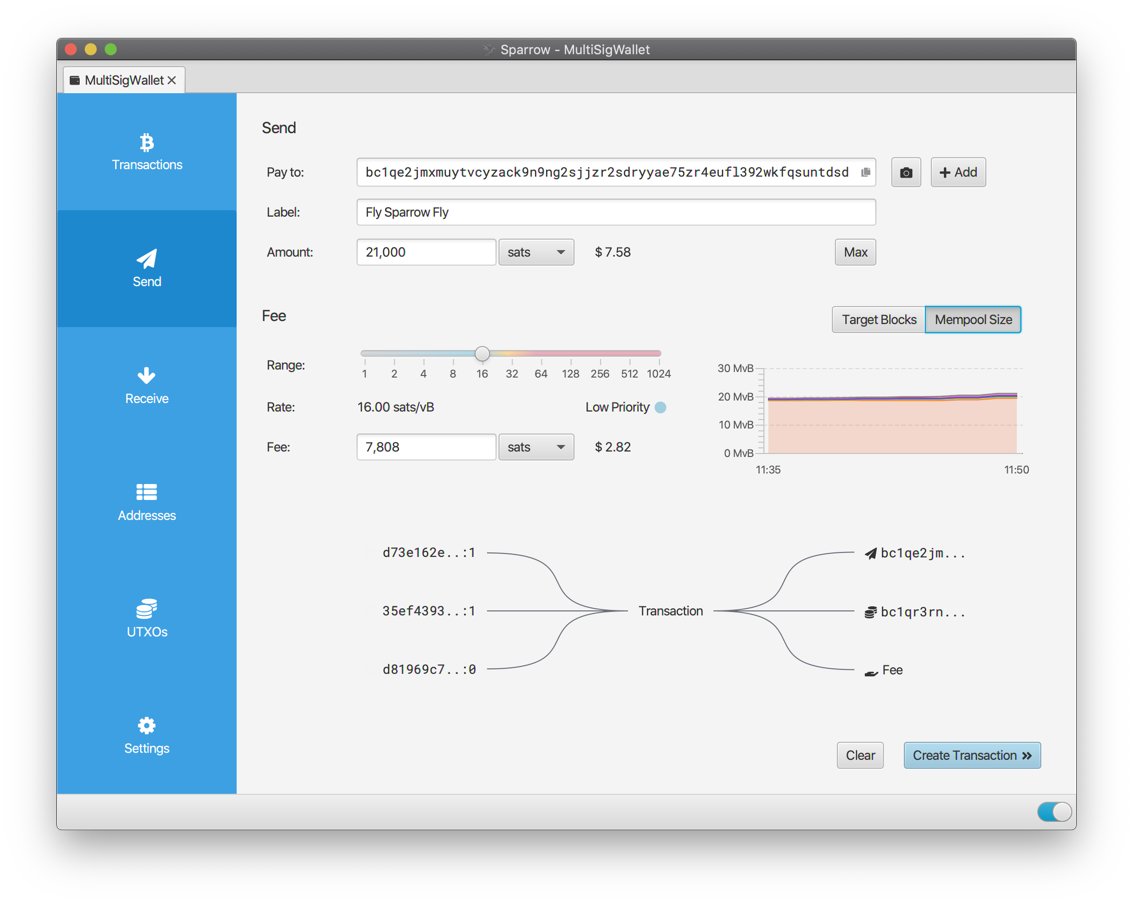Image resolution: width=1132 pixels, height=904 pixels.
Task: Open the Addresses list sidebar section
Action: click(147, 503)
